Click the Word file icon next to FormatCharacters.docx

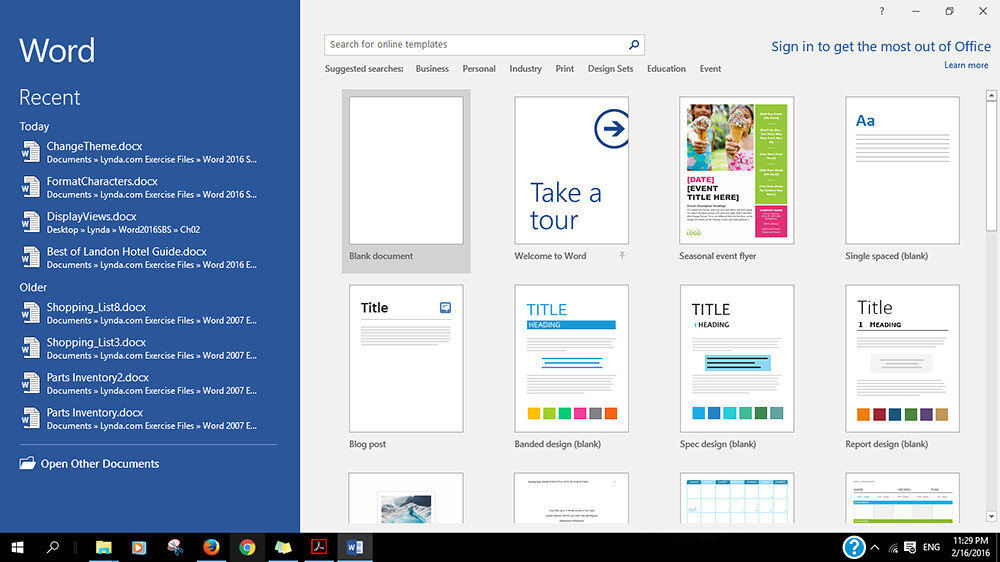point(30,187)
